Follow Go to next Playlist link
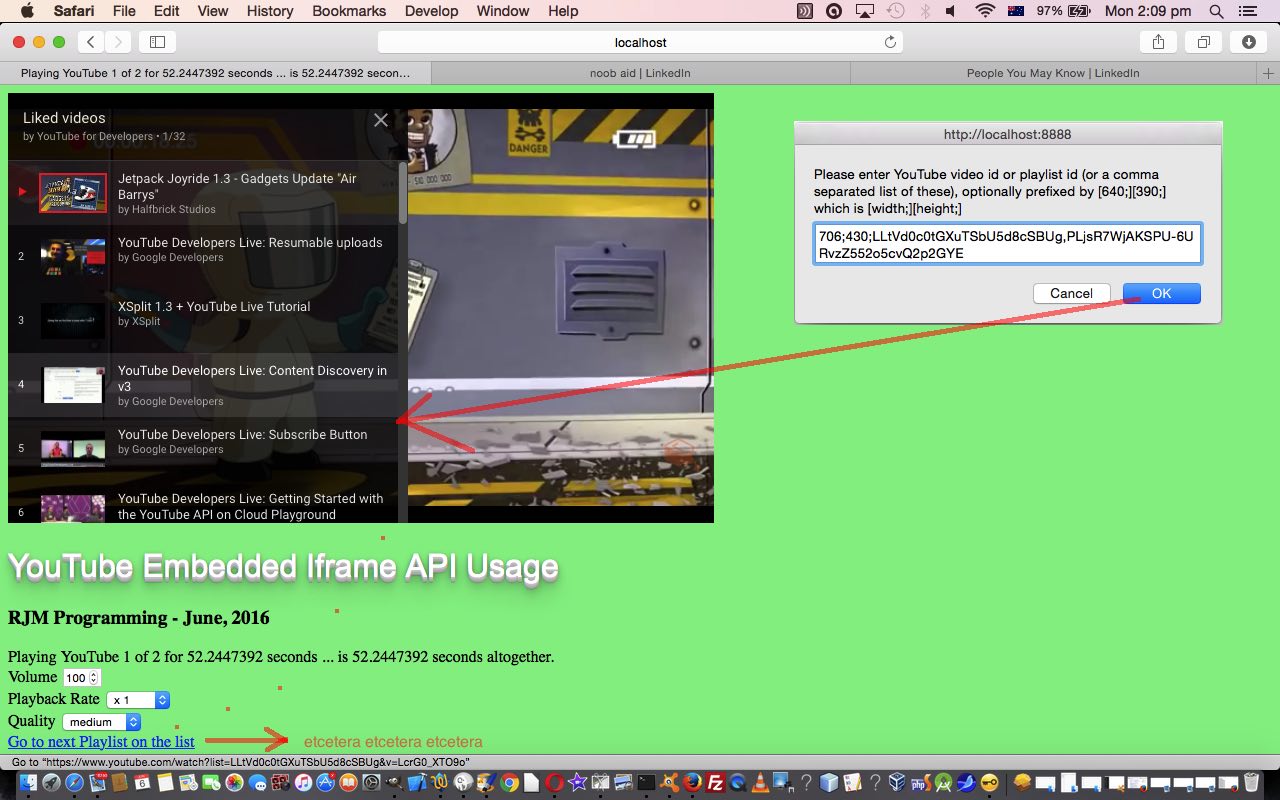The width and height of the screenshot is (1280, 800). (x=101, y=741)
